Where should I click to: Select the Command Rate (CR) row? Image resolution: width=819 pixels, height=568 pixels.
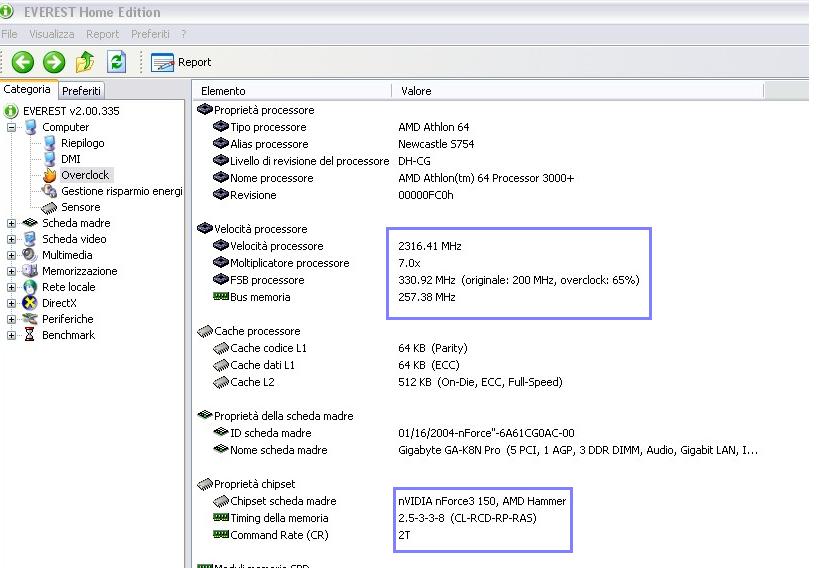pyautogui.click(x=312, y=535)
